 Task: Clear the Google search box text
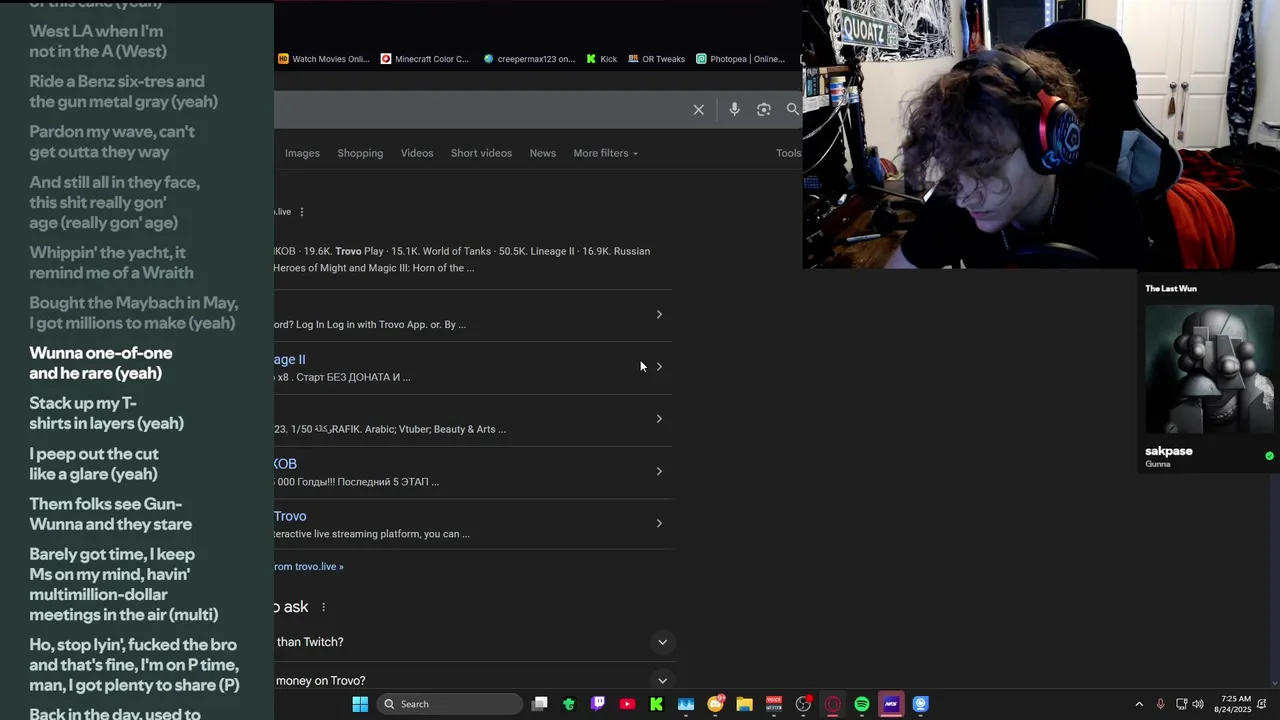pyautogui.click(x=699, y=110)
